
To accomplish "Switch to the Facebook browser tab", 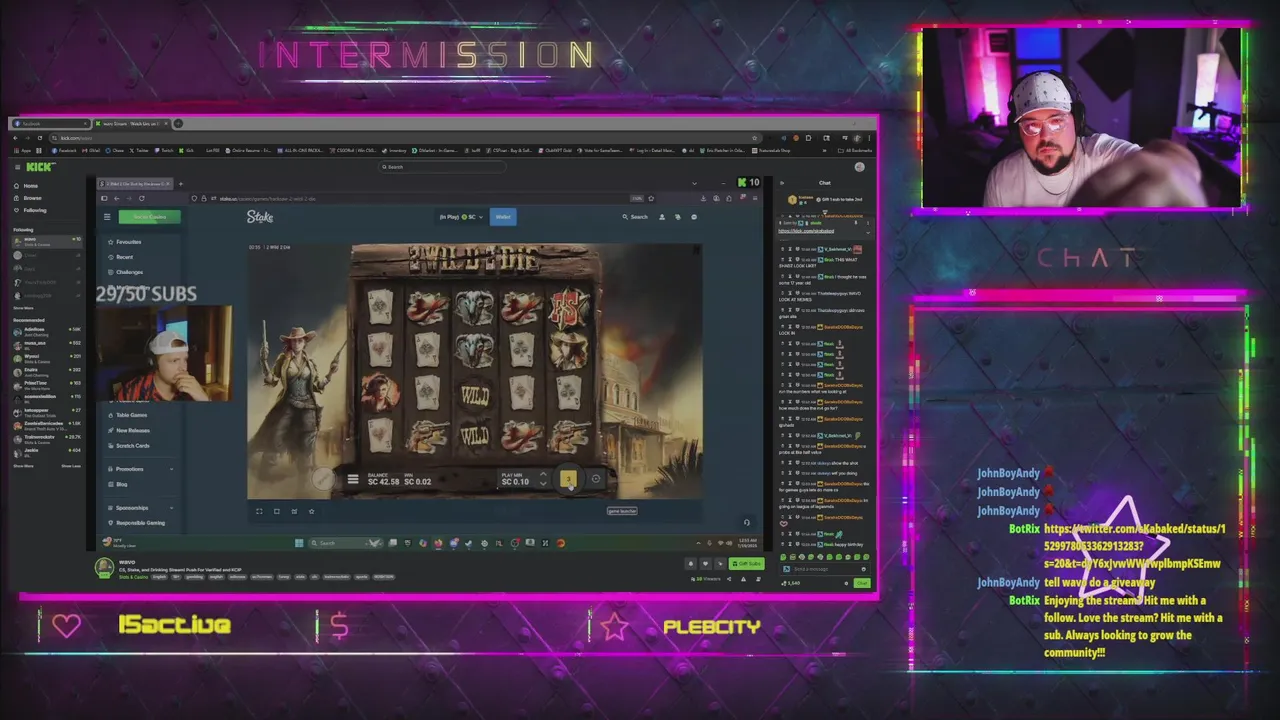I will (52, 124).
